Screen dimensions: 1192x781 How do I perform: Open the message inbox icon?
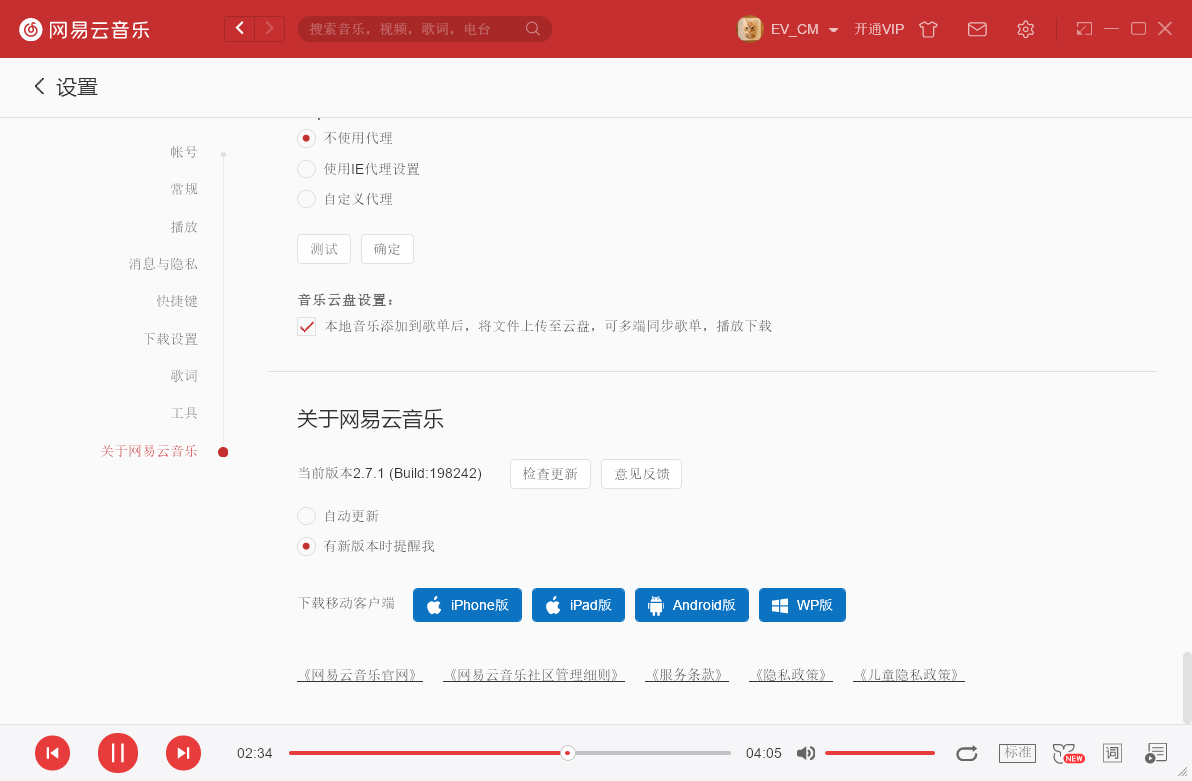[977, 29]
